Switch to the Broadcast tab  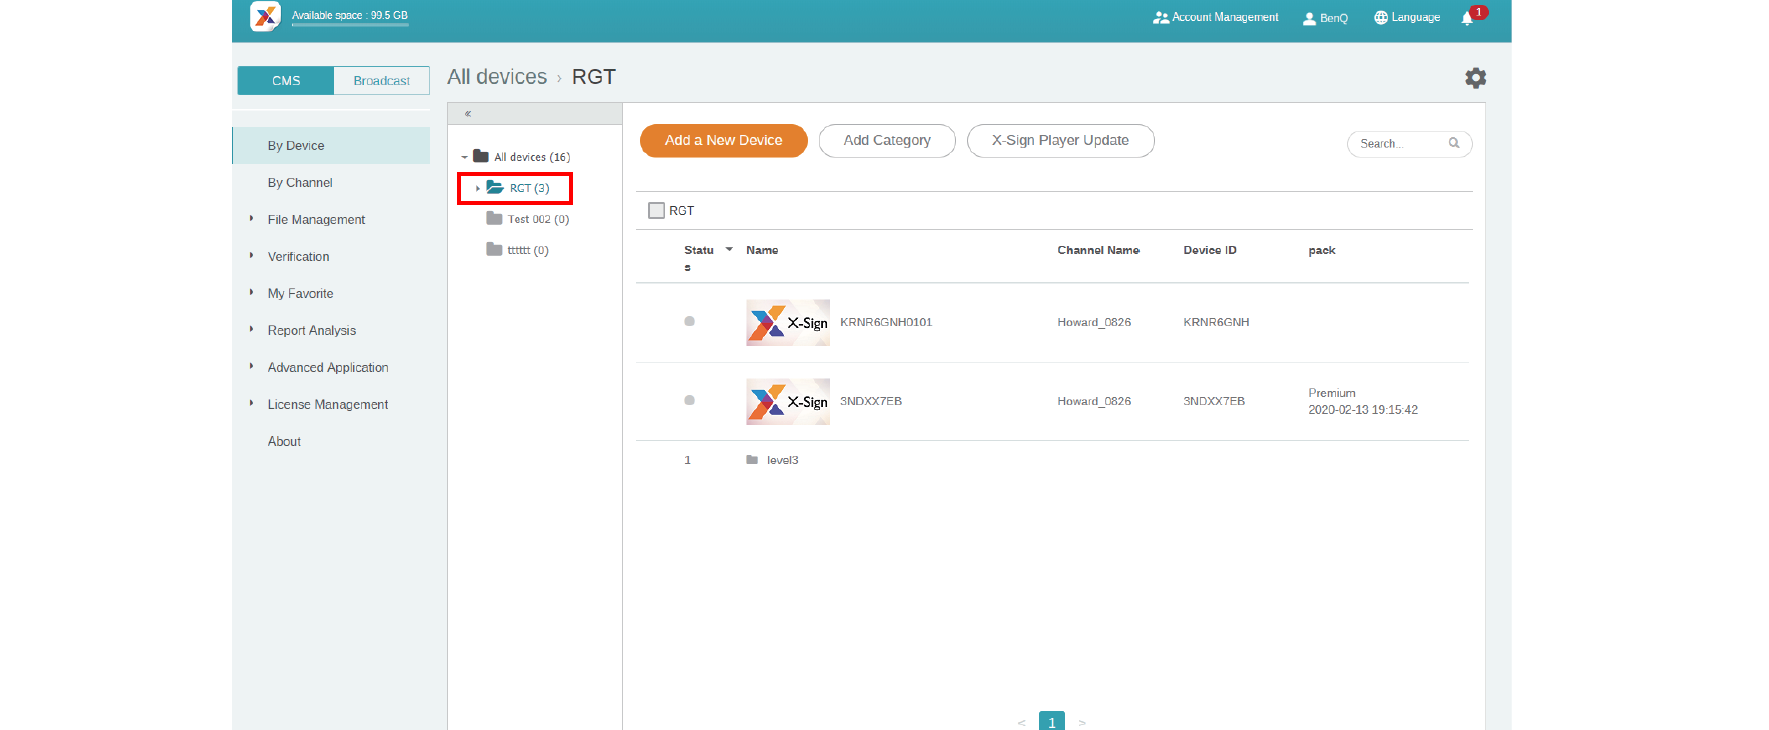point(381,81)
